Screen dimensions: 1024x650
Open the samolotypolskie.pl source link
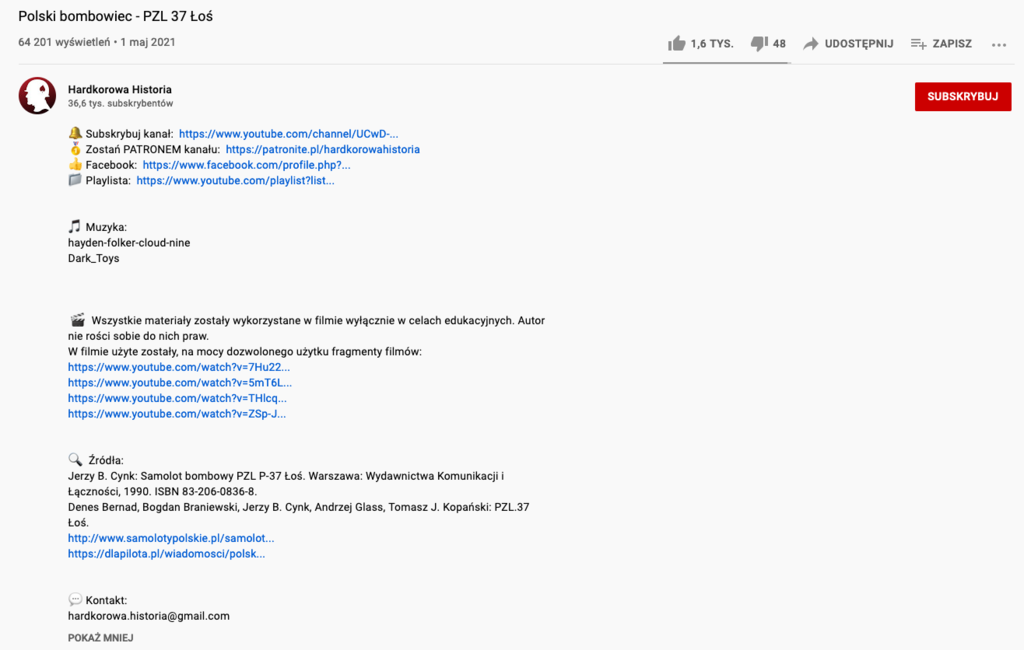click(x=171, y=538)
